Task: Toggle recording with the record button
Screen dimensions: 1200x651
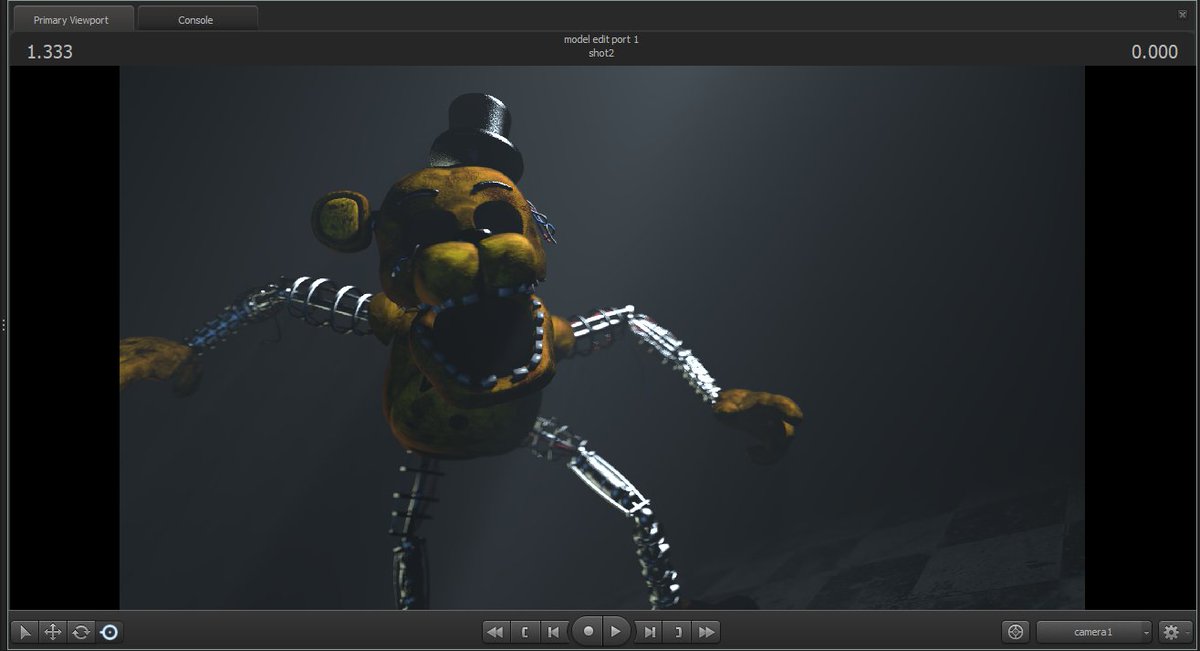Action: click(x=588, y=632)
